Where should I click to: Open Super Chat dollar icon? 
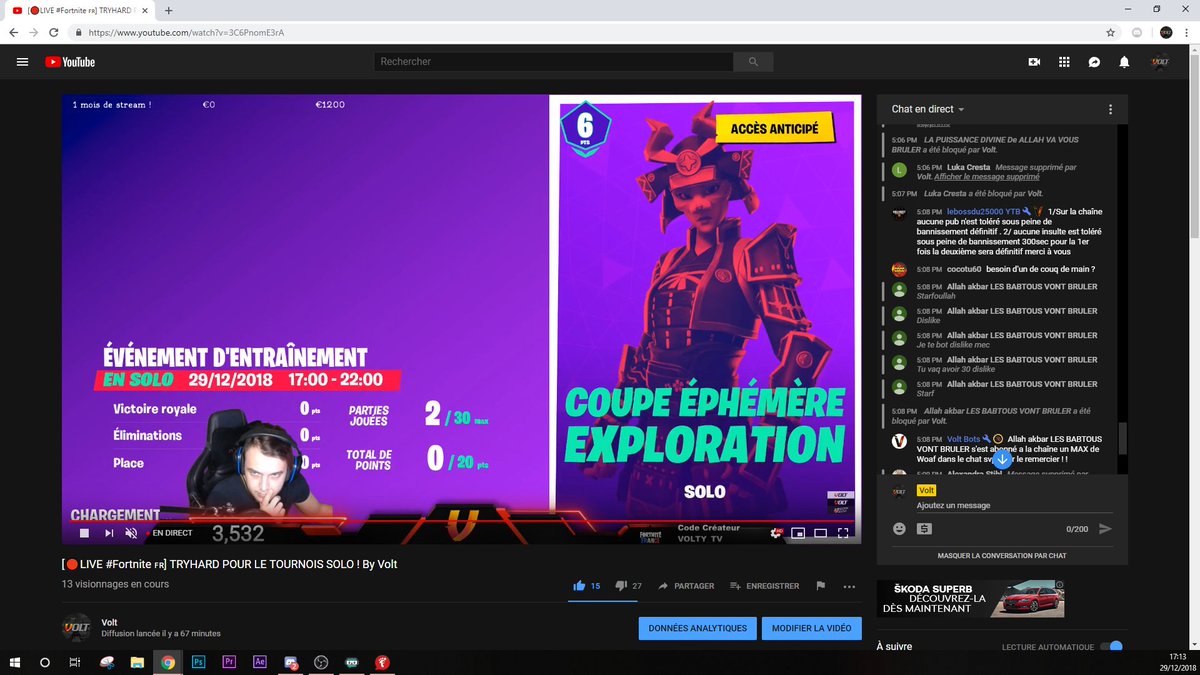[x=924, y=529]
